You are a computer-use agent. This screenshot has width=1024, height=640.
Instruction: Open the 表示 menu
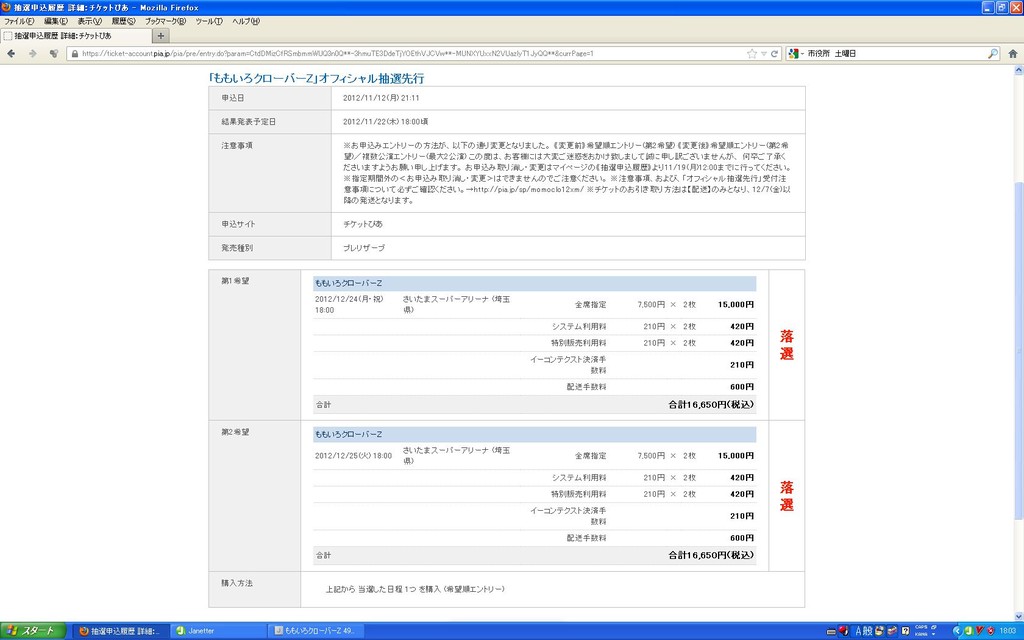click(89, 22)
